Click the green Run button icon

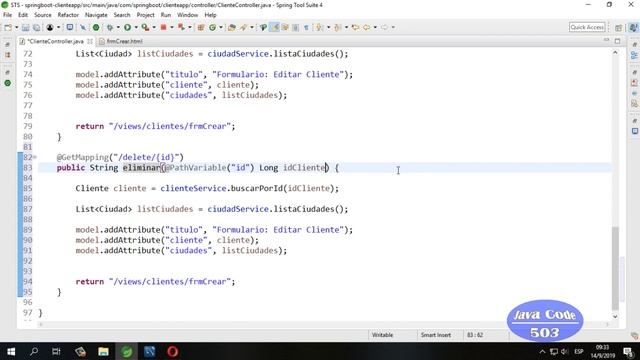click(127, 27)
